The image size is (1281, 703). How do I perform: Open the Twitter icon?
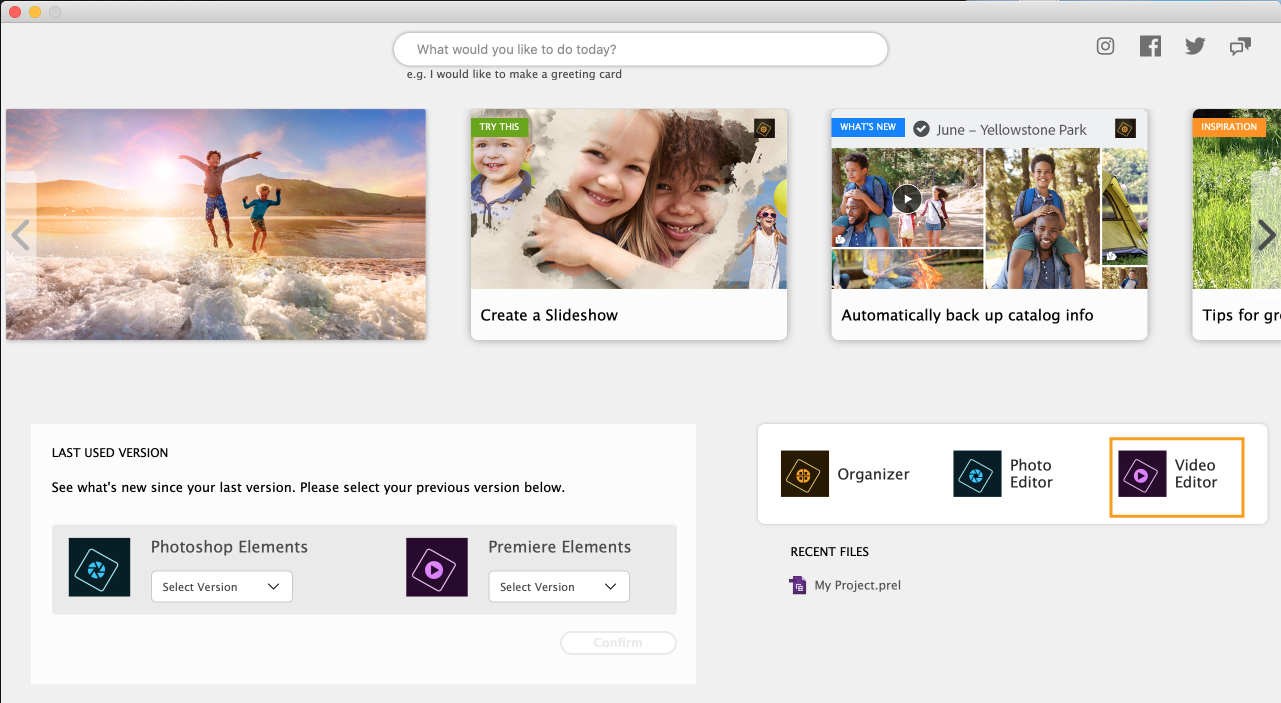pyautogui.click(x=1195, y=46)
